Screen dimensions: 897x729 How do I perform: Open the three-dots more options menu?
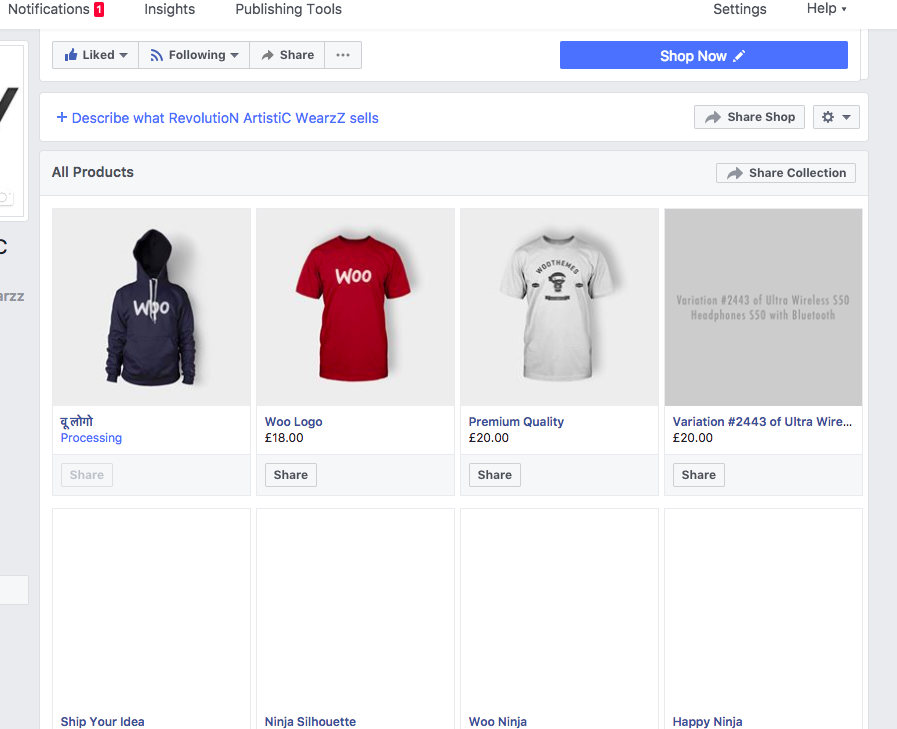click(x=343, y=55)
